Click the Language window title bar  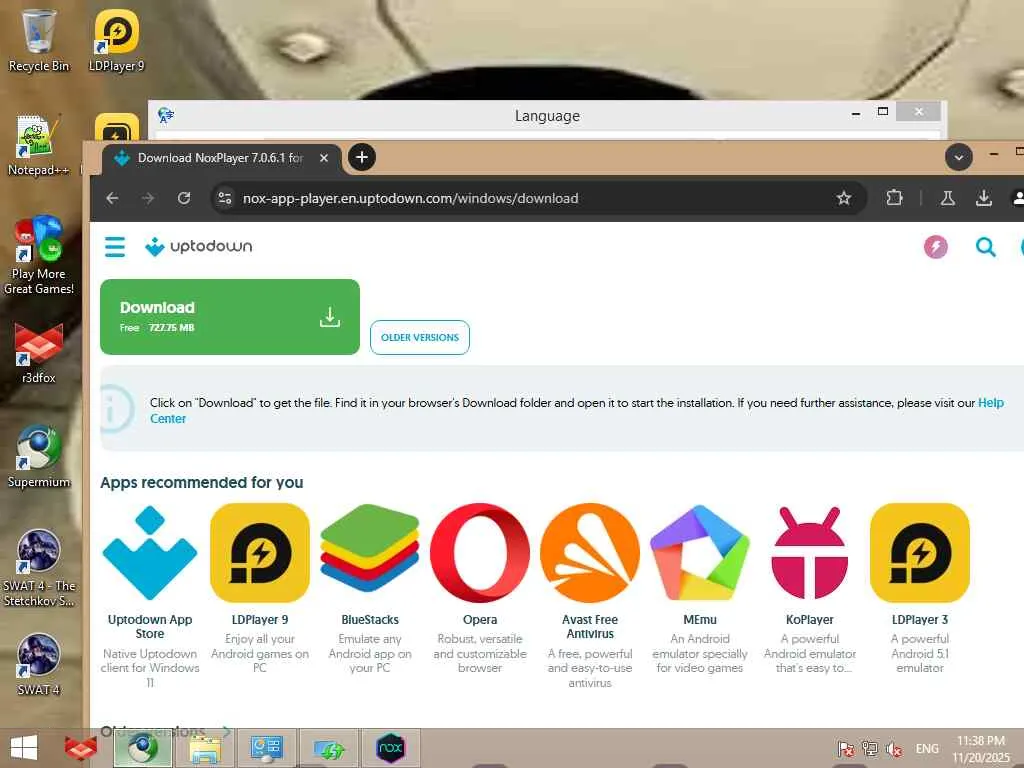pyautogui.click(x=547, y=116)
